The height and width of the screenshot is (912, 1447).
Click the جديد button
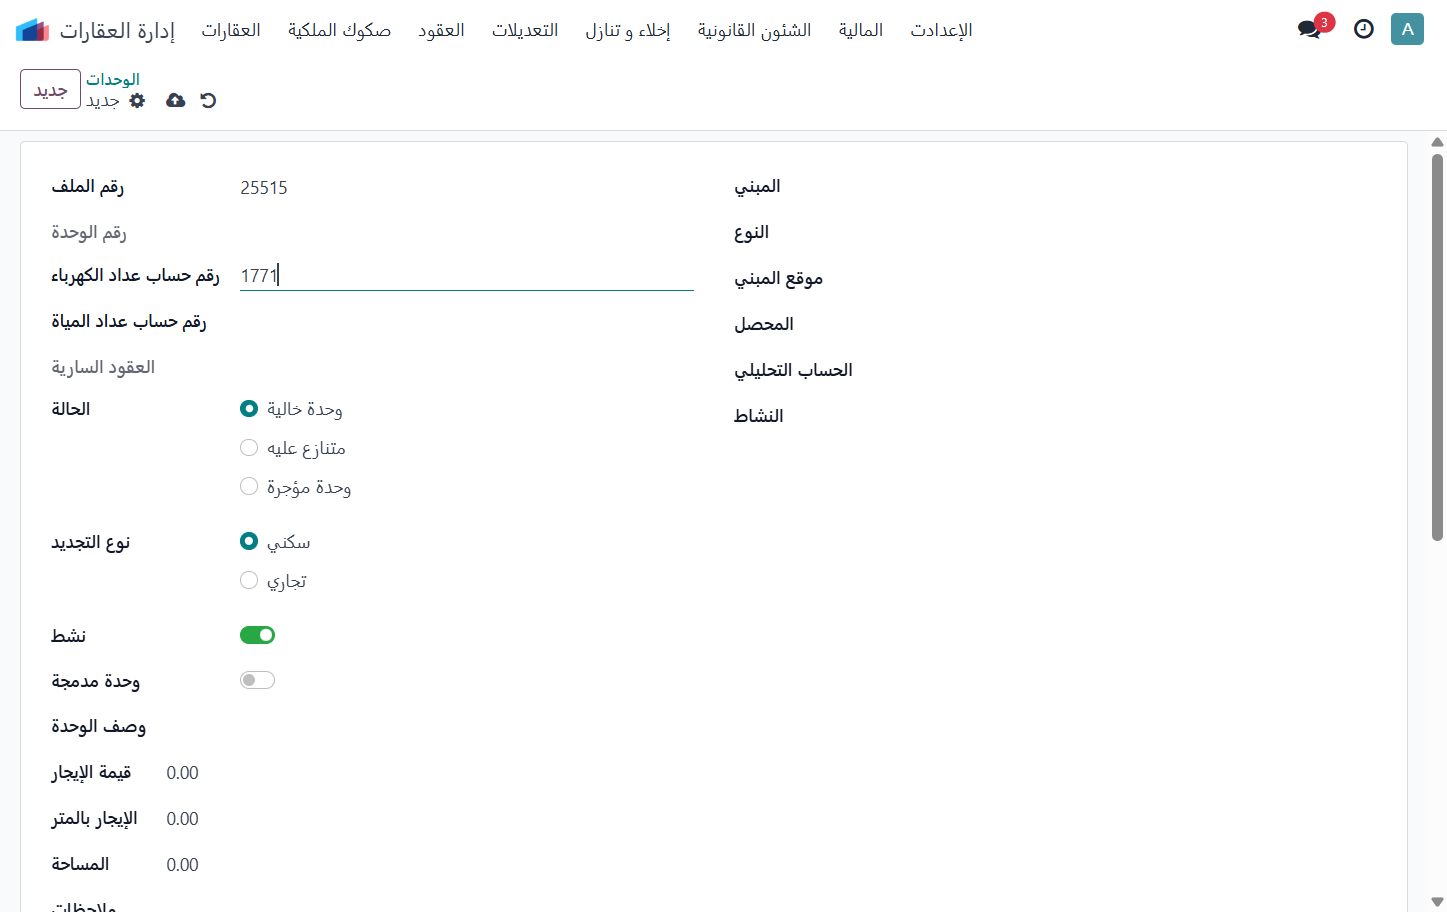tap(50, 89)
